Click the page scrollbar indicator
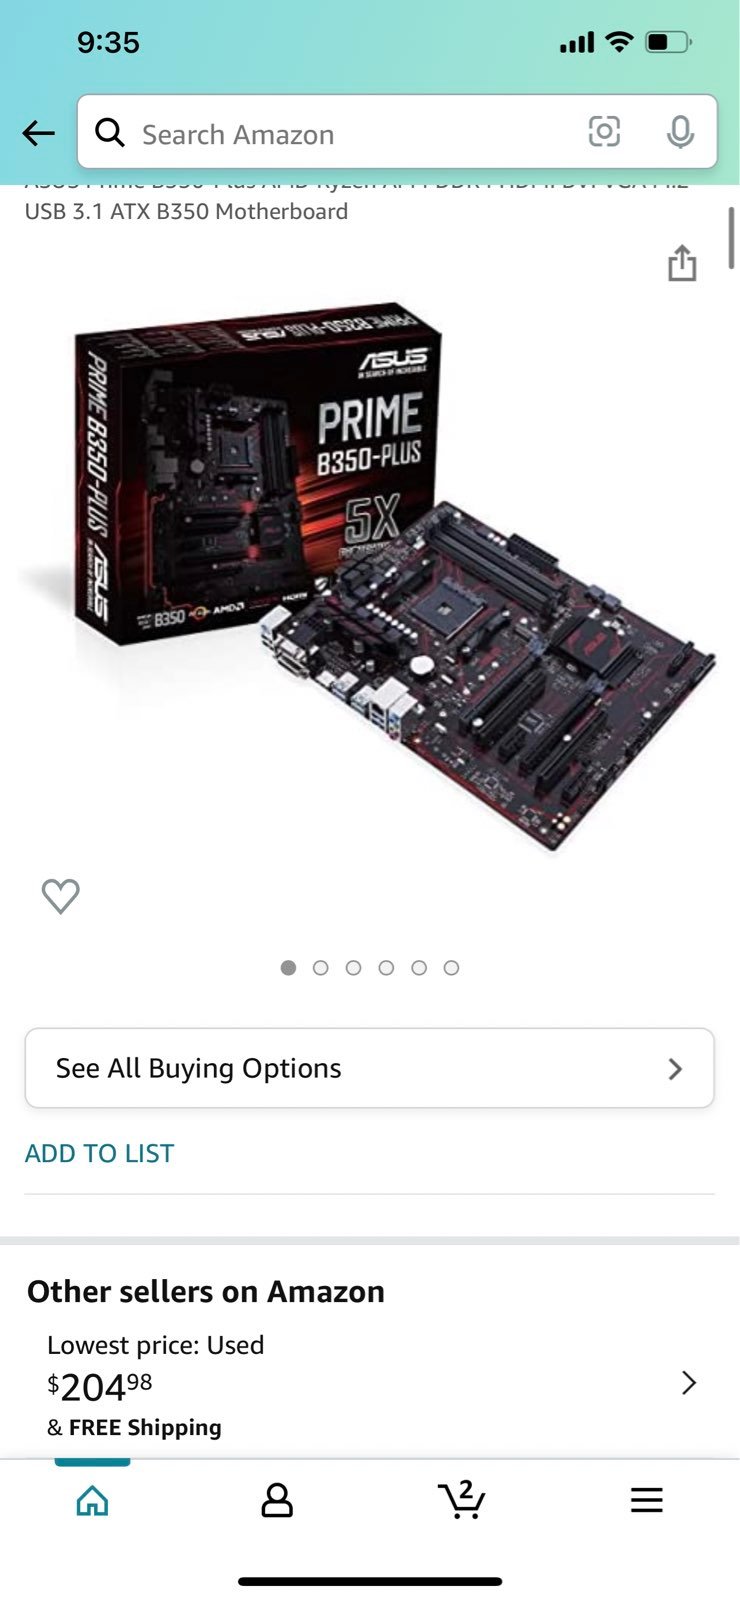 click(732, 237)
